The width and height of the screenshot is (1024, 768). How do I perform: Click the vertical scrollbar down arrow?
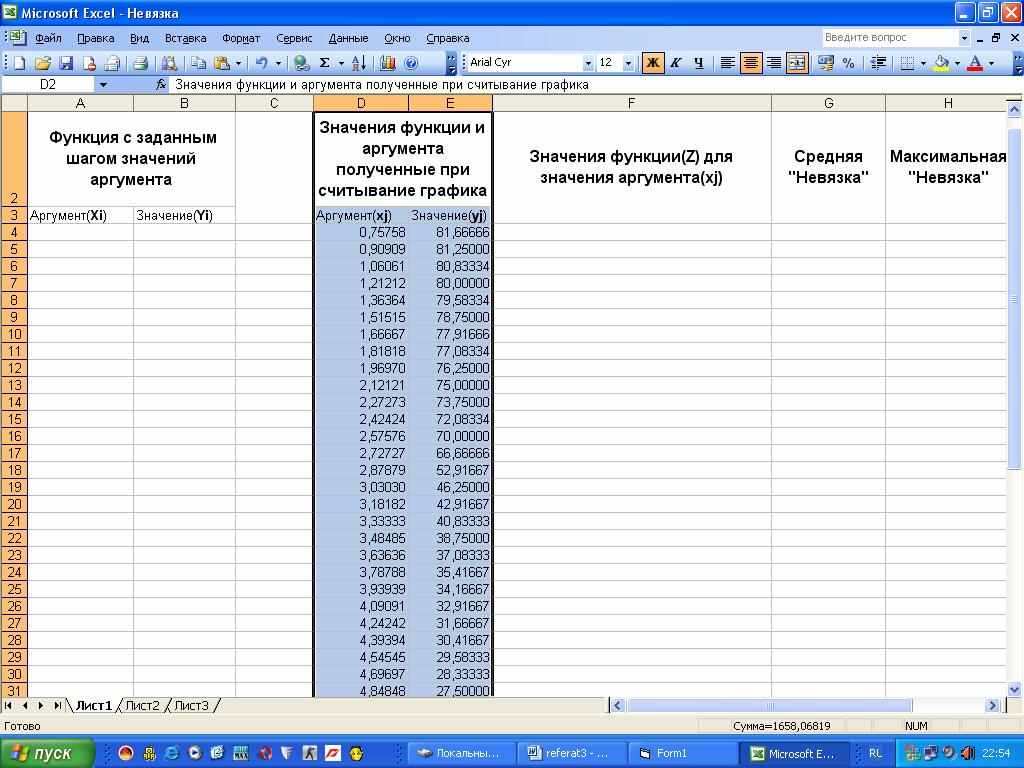pos(1014,689)
